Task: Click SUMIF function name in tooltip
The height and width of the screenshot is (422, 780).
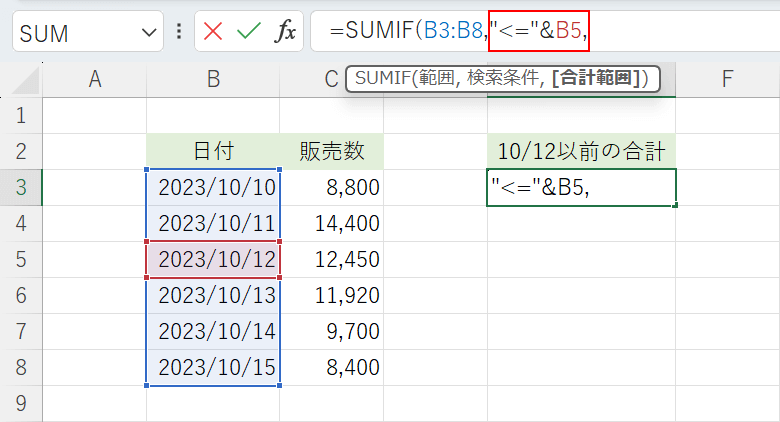Action: pyautogui.click(x=382, y=78)
